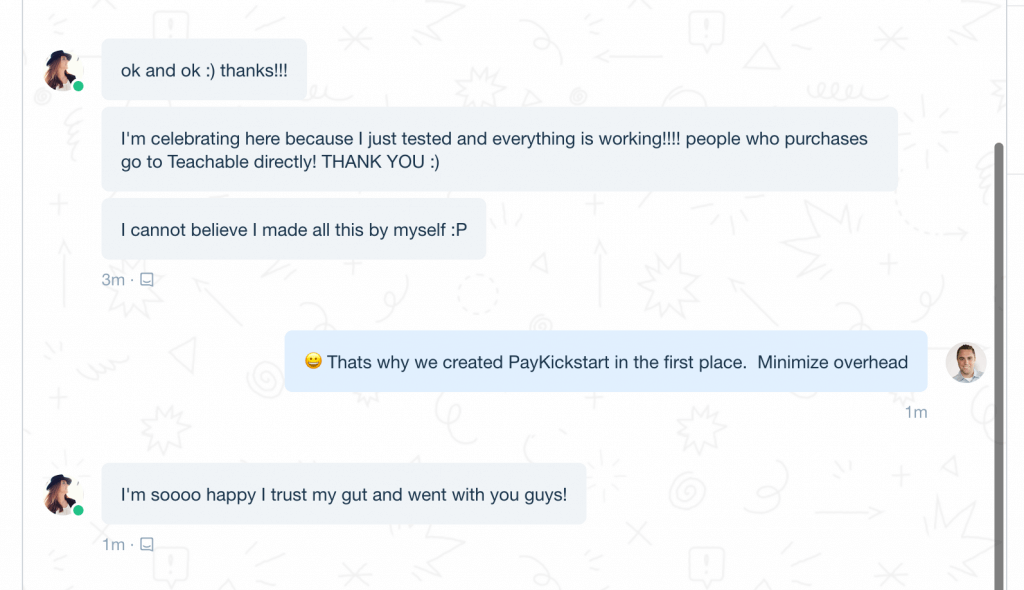The image size is (1024, 590).
Task: Select the "I'm celebrating here" message bubble
Action: pos(500,150)
